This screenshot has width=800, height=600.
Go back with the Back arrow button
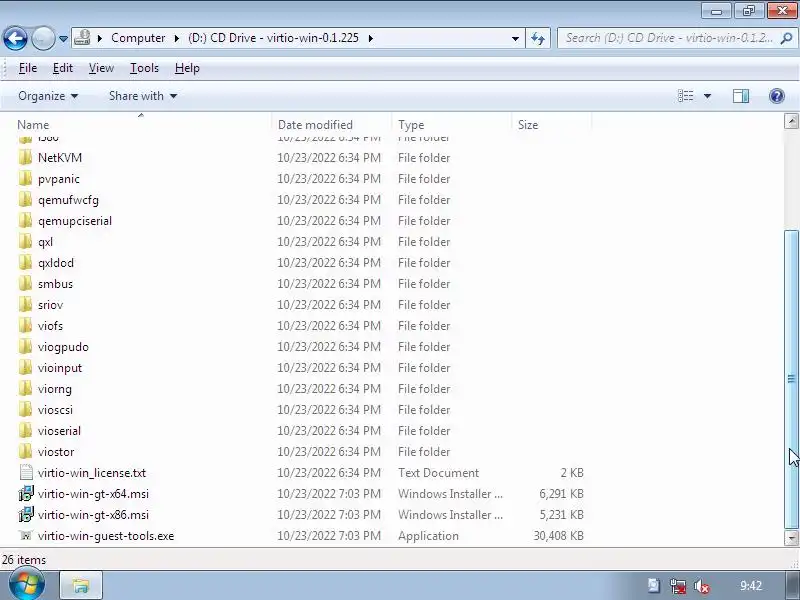pyautogui.click(x=15, y=38)
